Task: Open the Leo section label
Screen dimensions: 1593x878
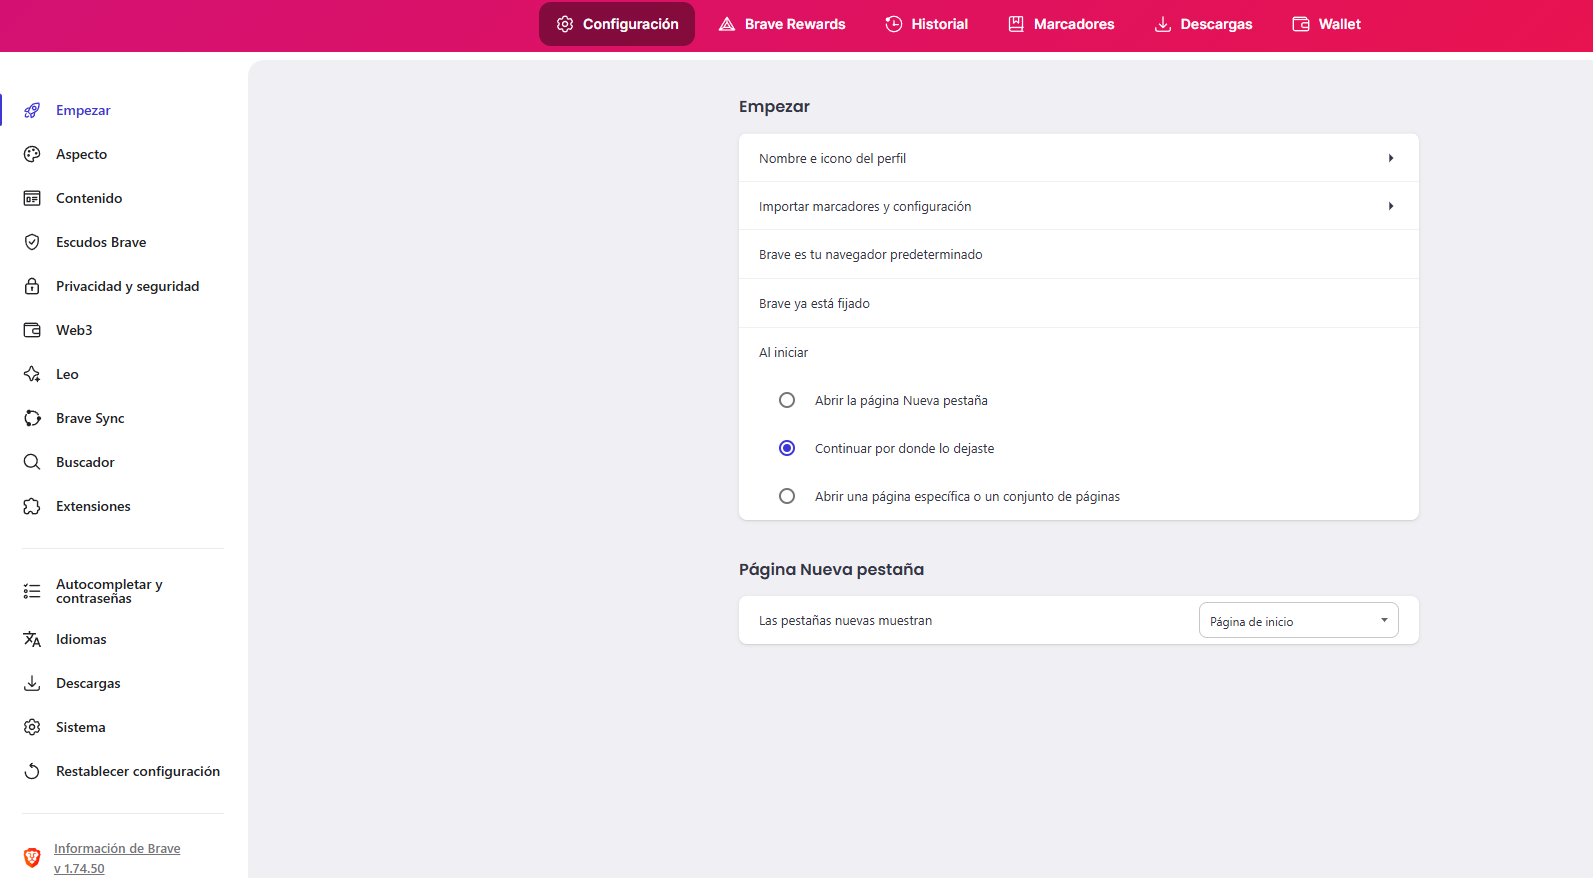Action: [67, 374]
